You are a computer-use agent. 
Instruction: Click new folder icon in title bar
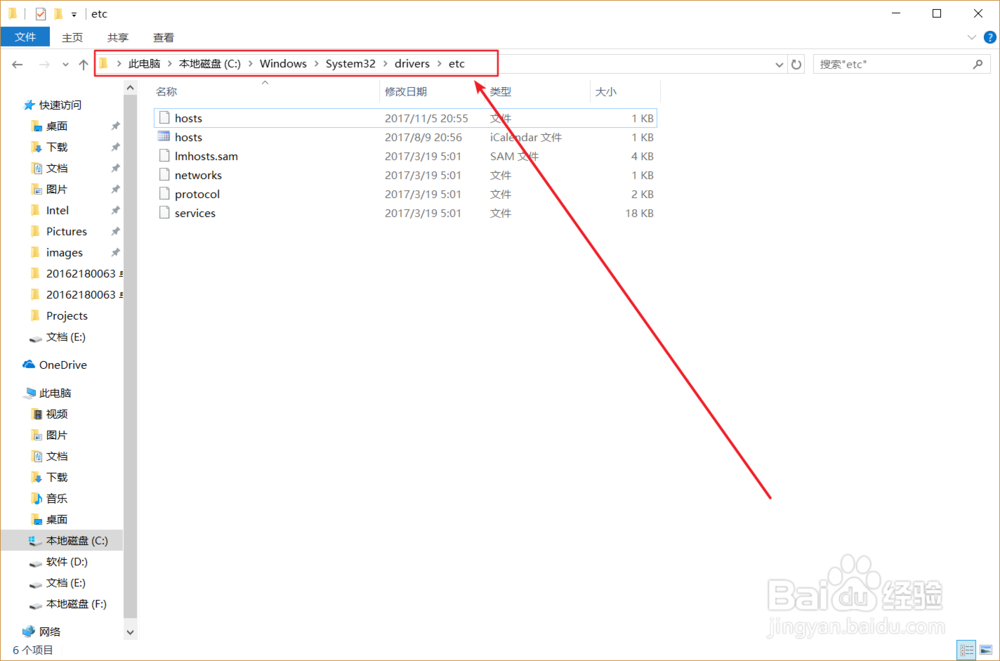coord(58,13)
